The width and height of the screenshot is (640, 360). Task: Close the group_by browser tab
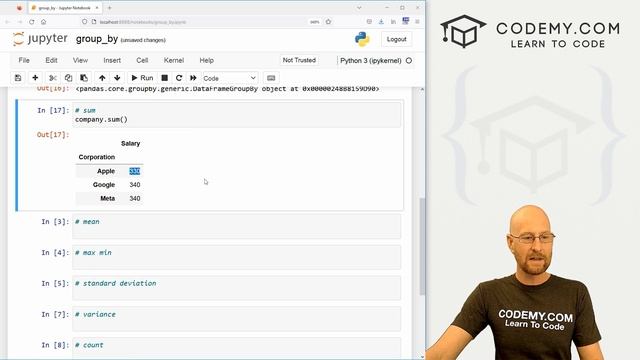tap(97, 8)
